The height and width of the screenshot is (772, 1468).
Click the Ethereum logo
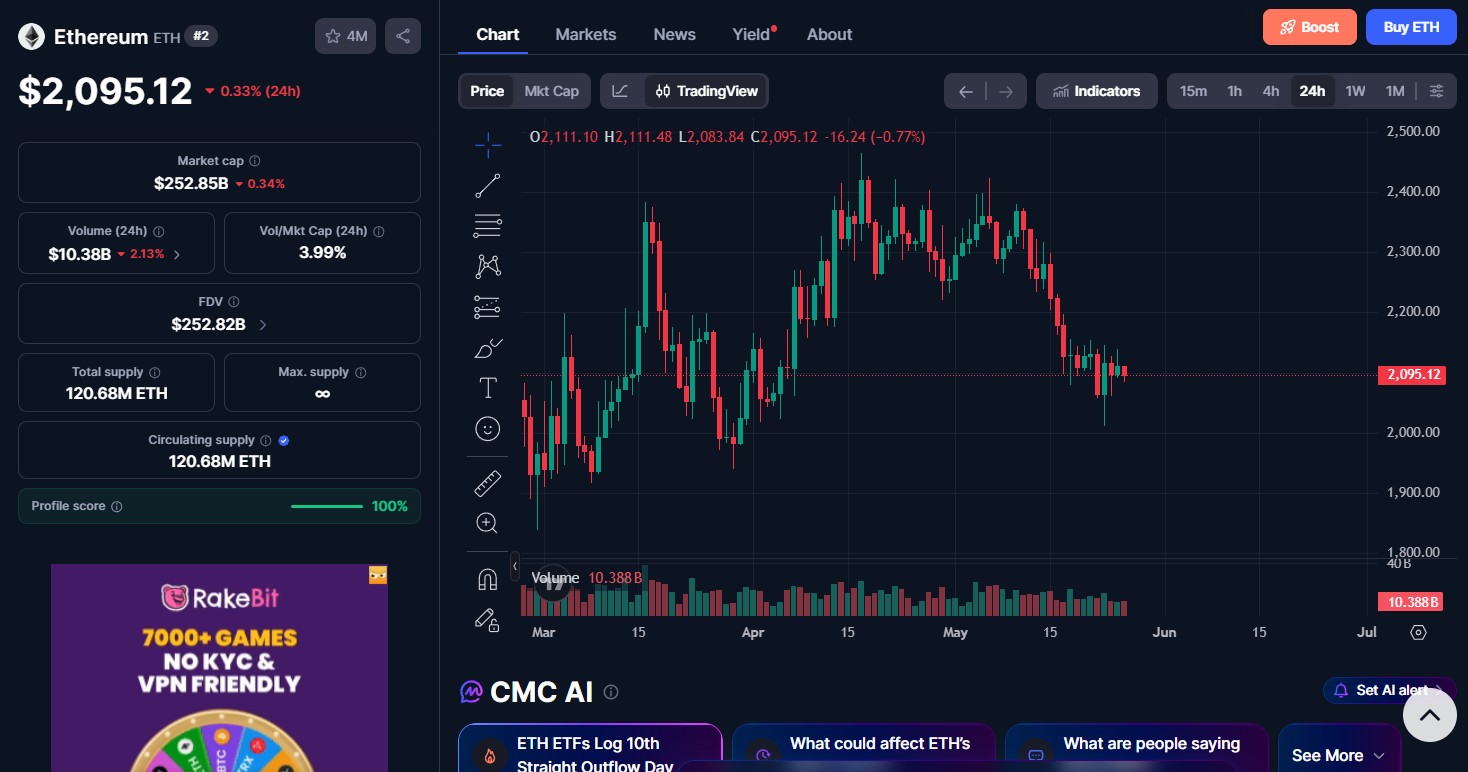click(32, 37)
